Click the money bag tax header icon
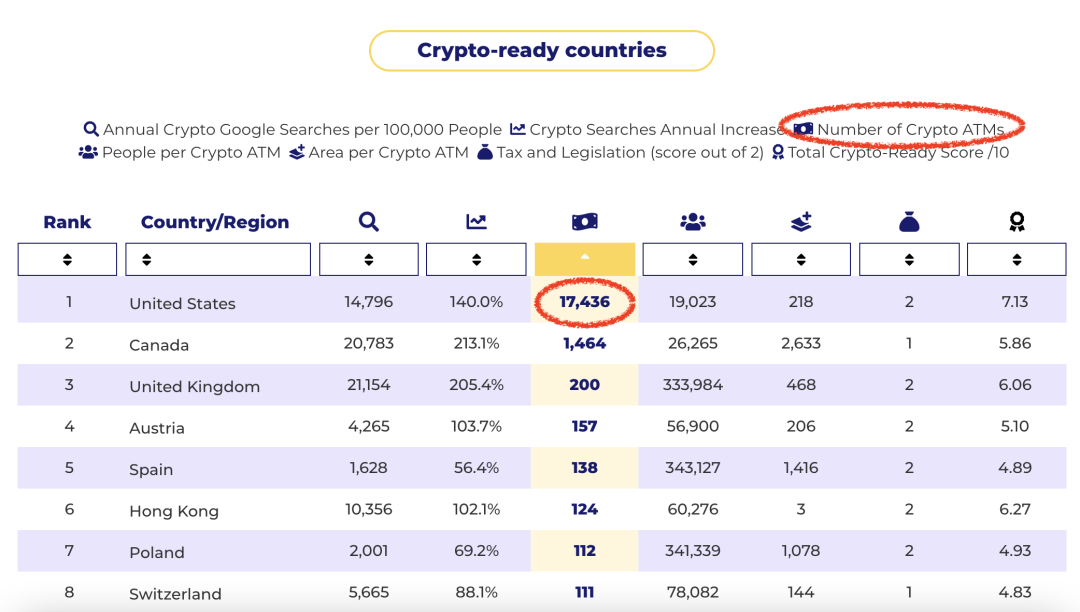 (909, 222)
